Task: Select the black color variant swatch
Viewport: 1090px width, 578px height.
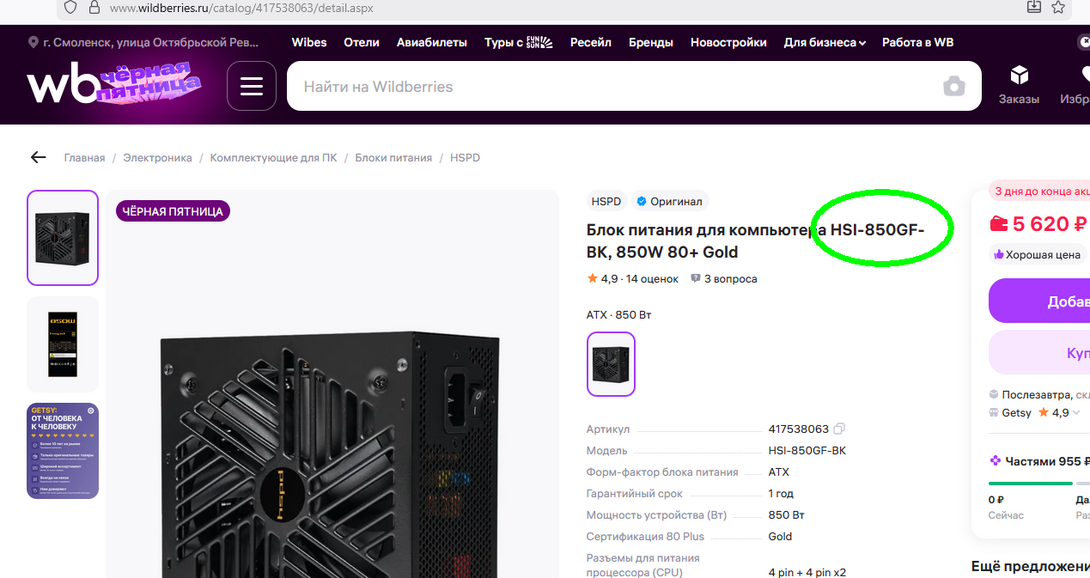Action: (x=610, y=364)
